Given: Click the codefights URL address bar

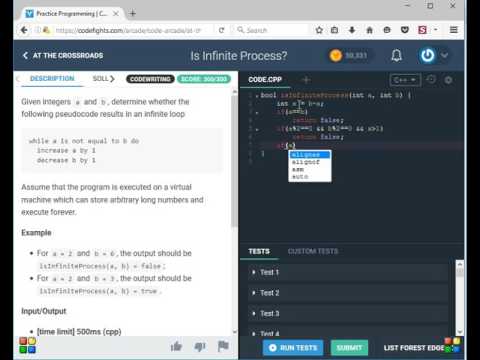Looking at the screenshot, I should coord(128,30).
